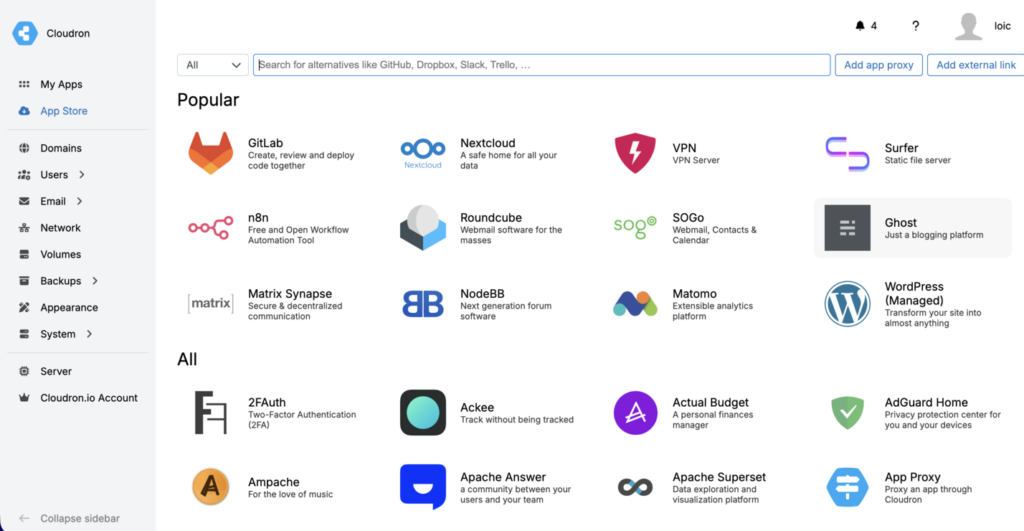Select the Ampache app icon
1024x531 pixels.
(210, 487)
